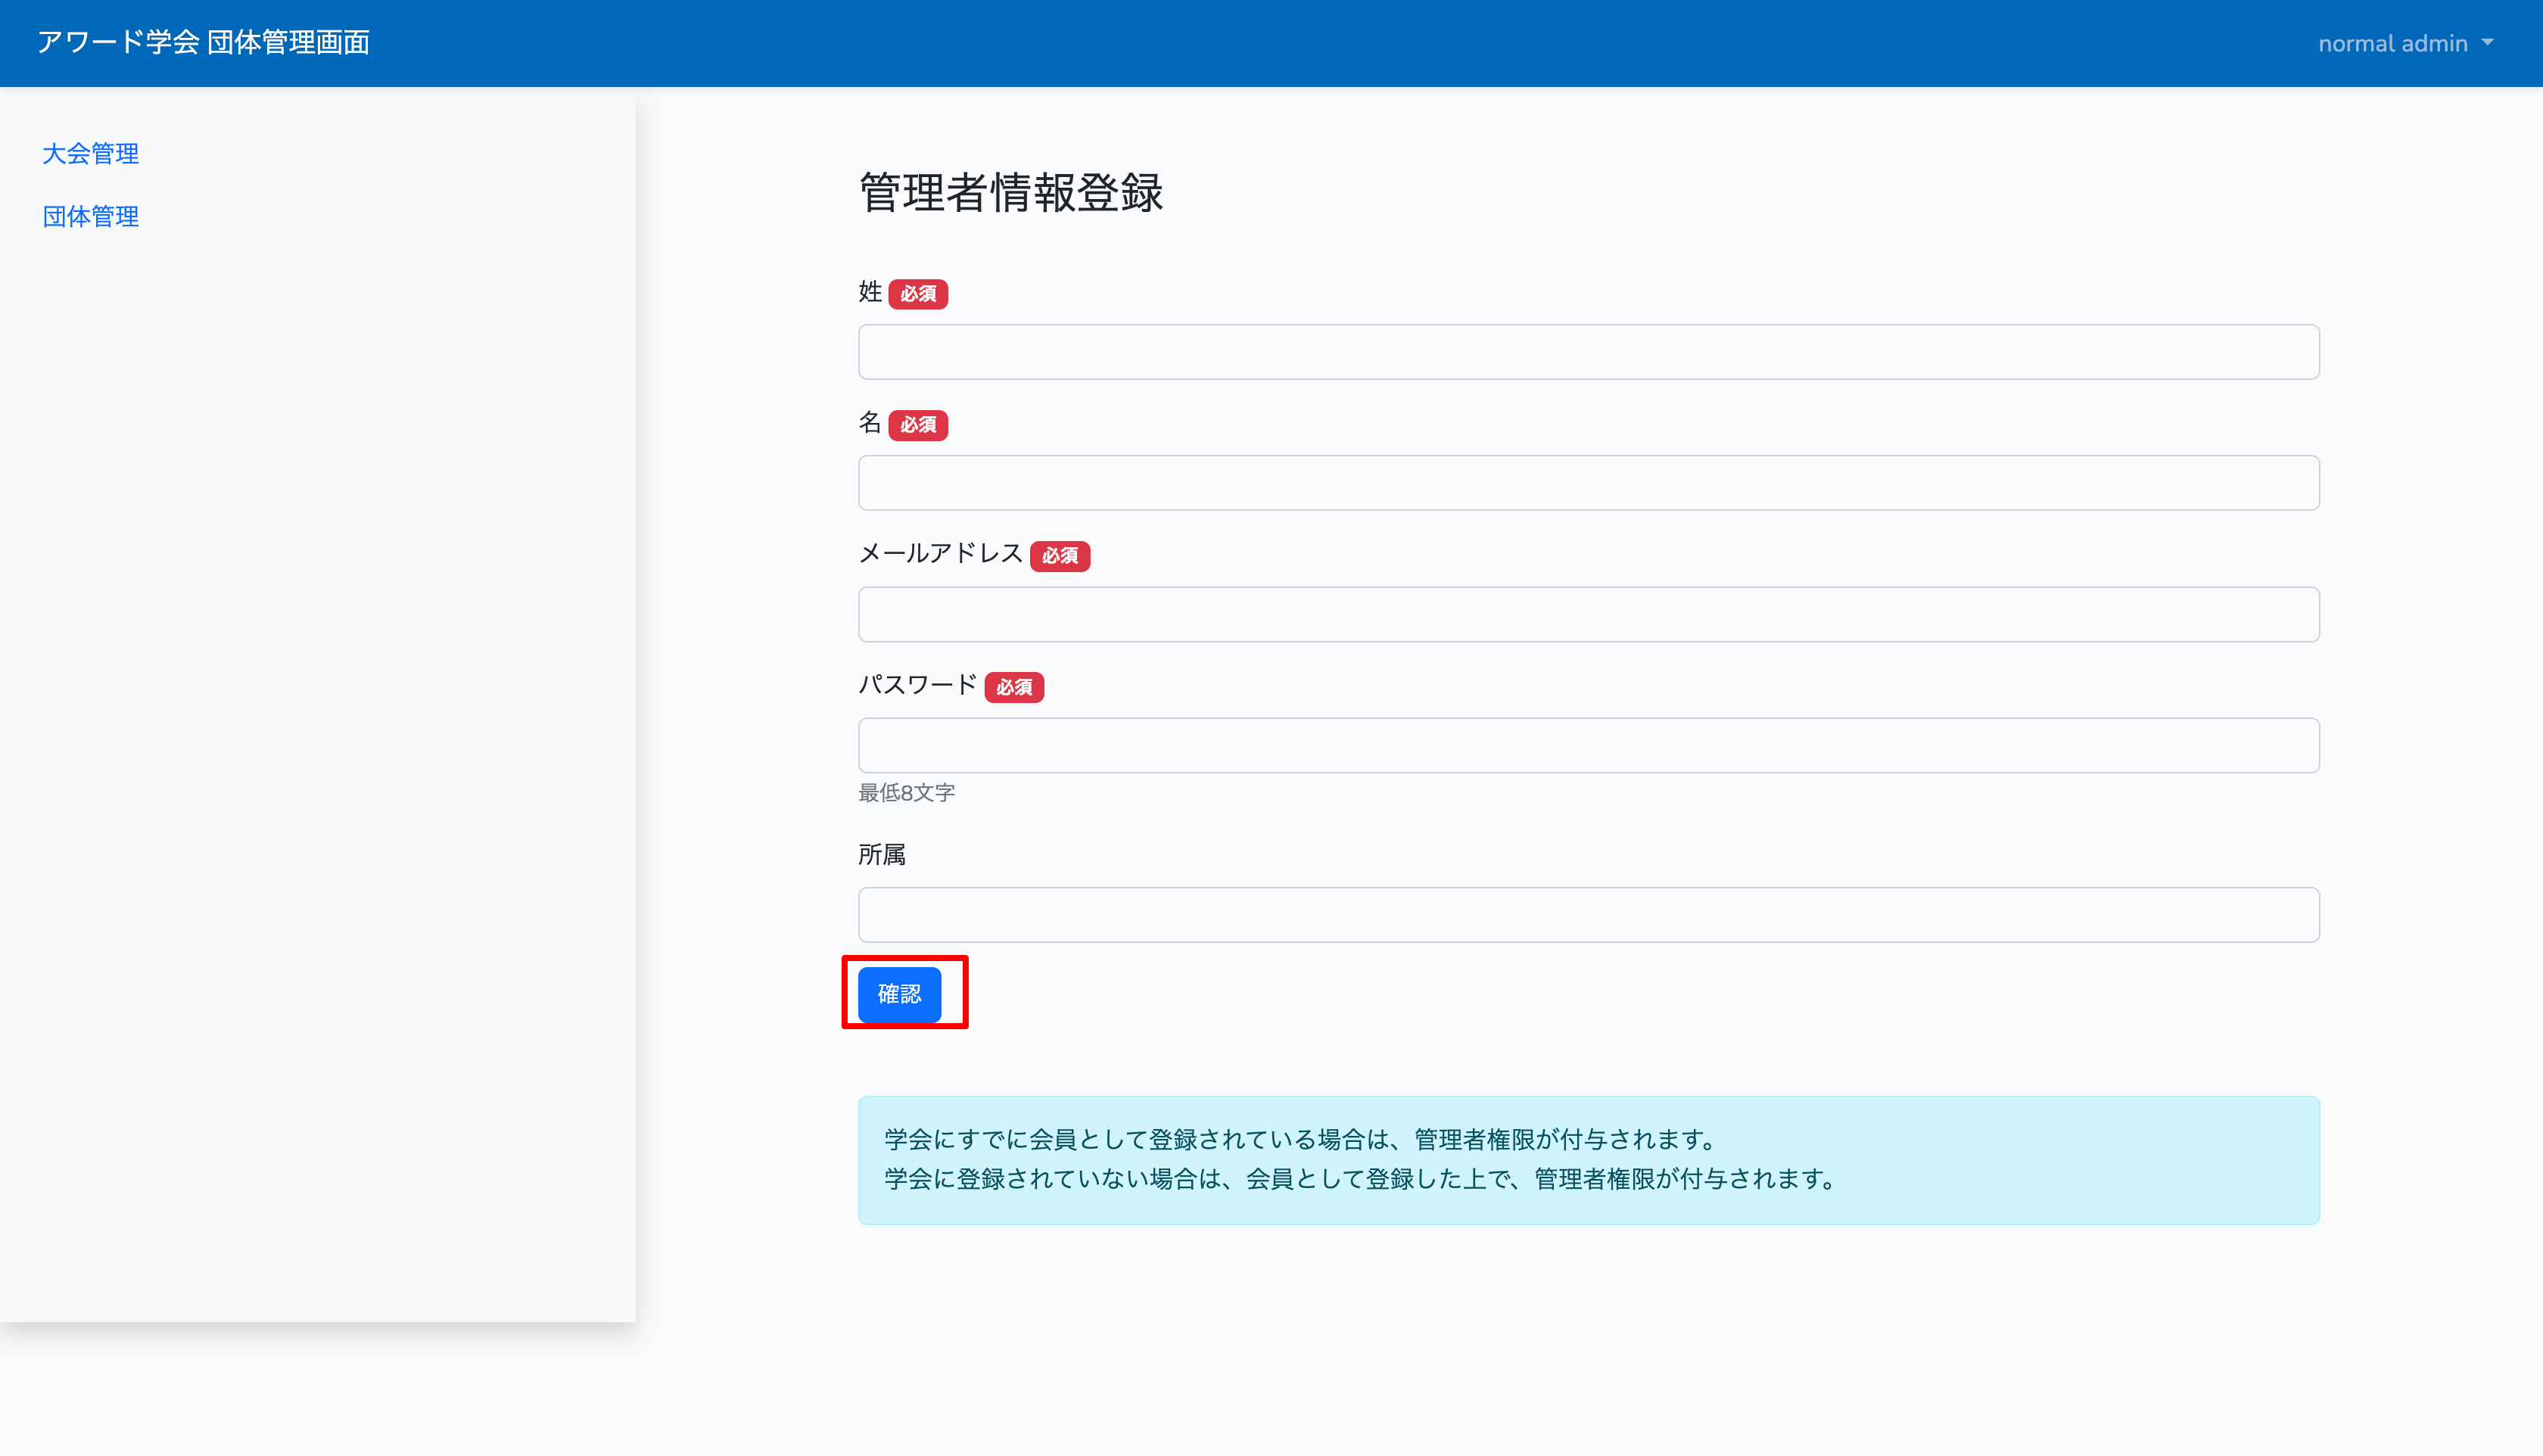The image size is (2543, 1456).
Task: Click the 確認 confirm button
Action: pos(898,994)
